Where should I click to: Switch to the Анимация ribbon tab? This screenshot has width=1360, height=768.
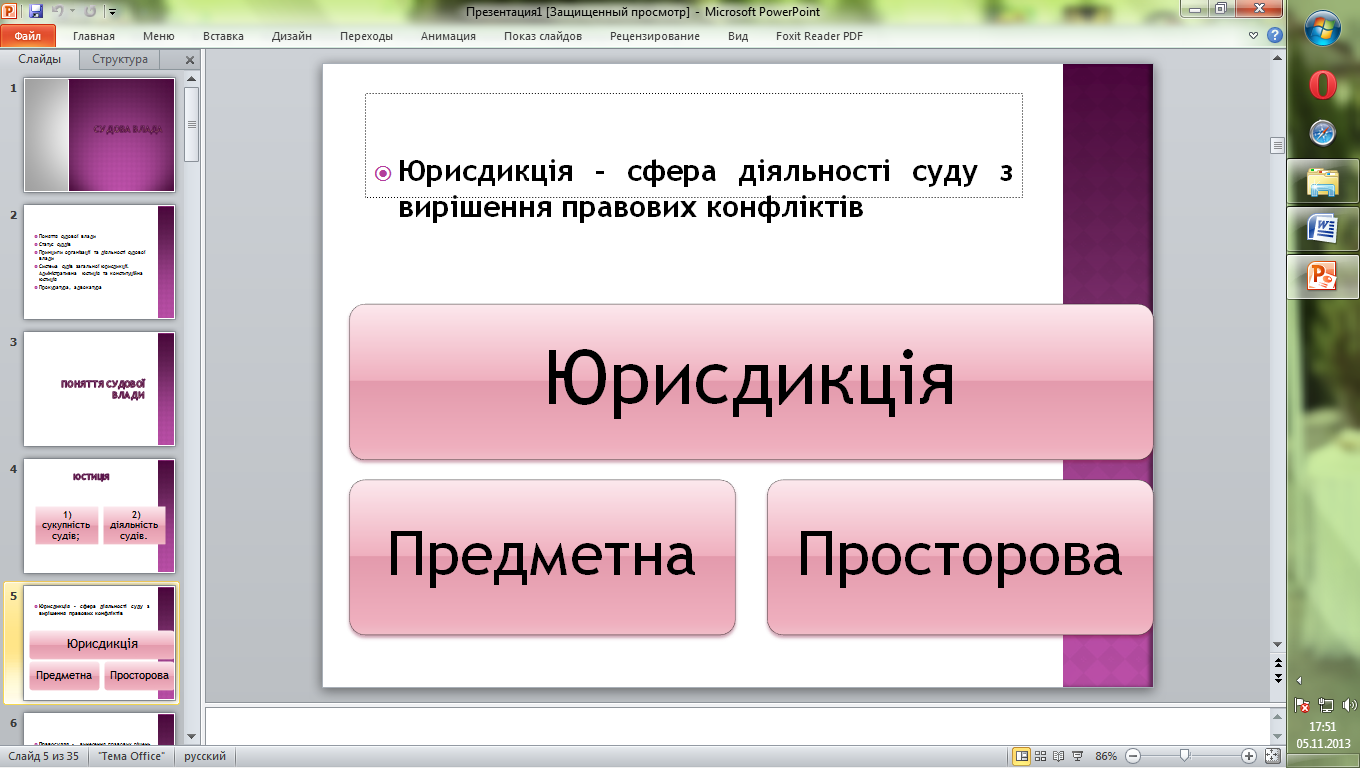pos(448,36)
